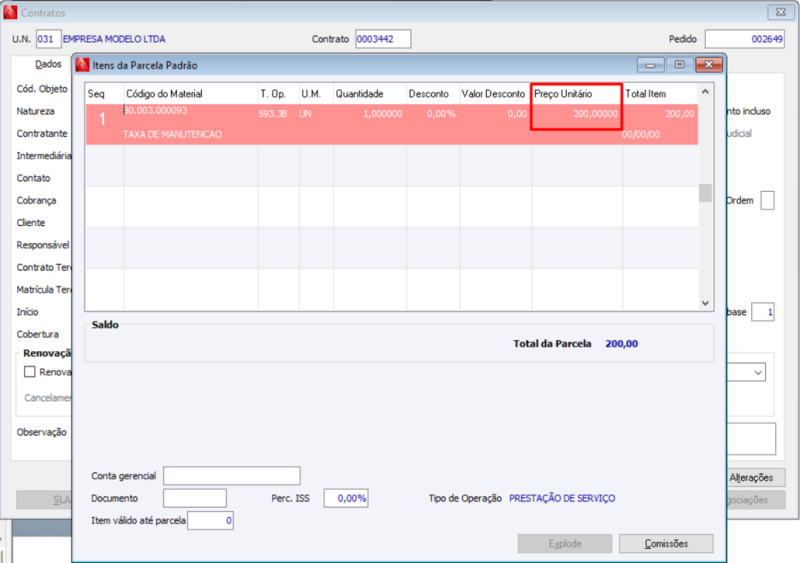
Task: Click the Ordem checkbox box in Contratos
Action: [767, 200]
